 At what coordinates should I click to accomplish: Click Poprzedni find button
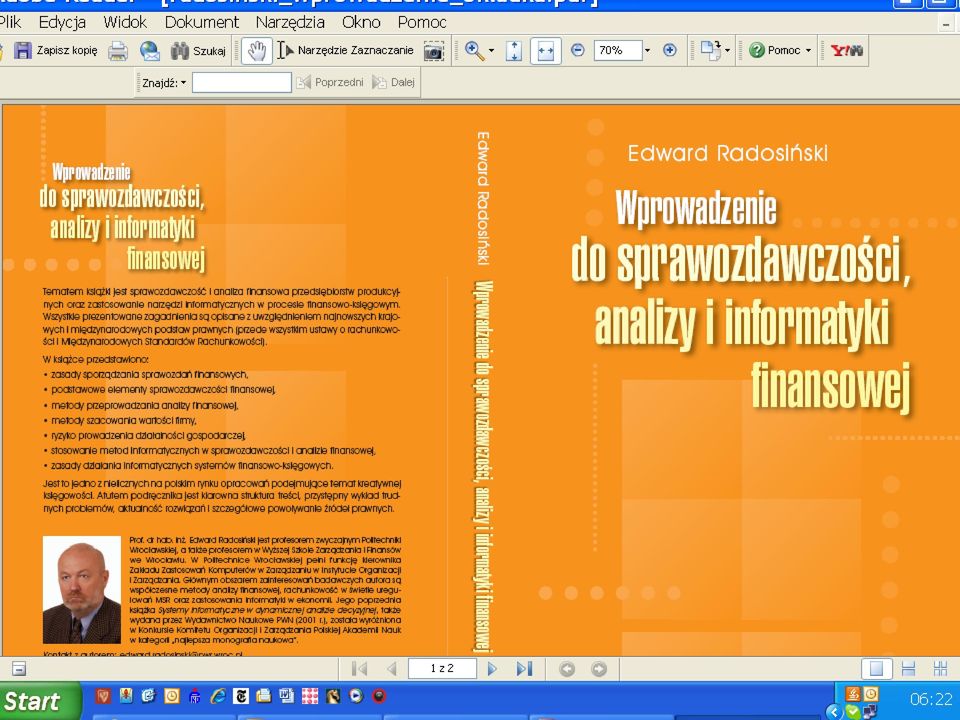coord(330,83)
